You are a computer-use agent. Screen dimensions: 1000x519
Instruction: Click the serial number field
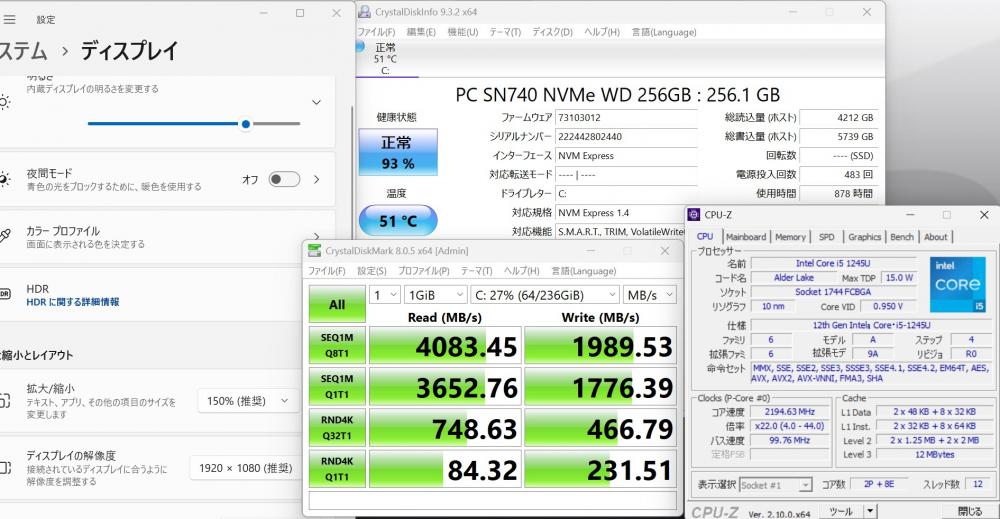click(x=626, y=136)
